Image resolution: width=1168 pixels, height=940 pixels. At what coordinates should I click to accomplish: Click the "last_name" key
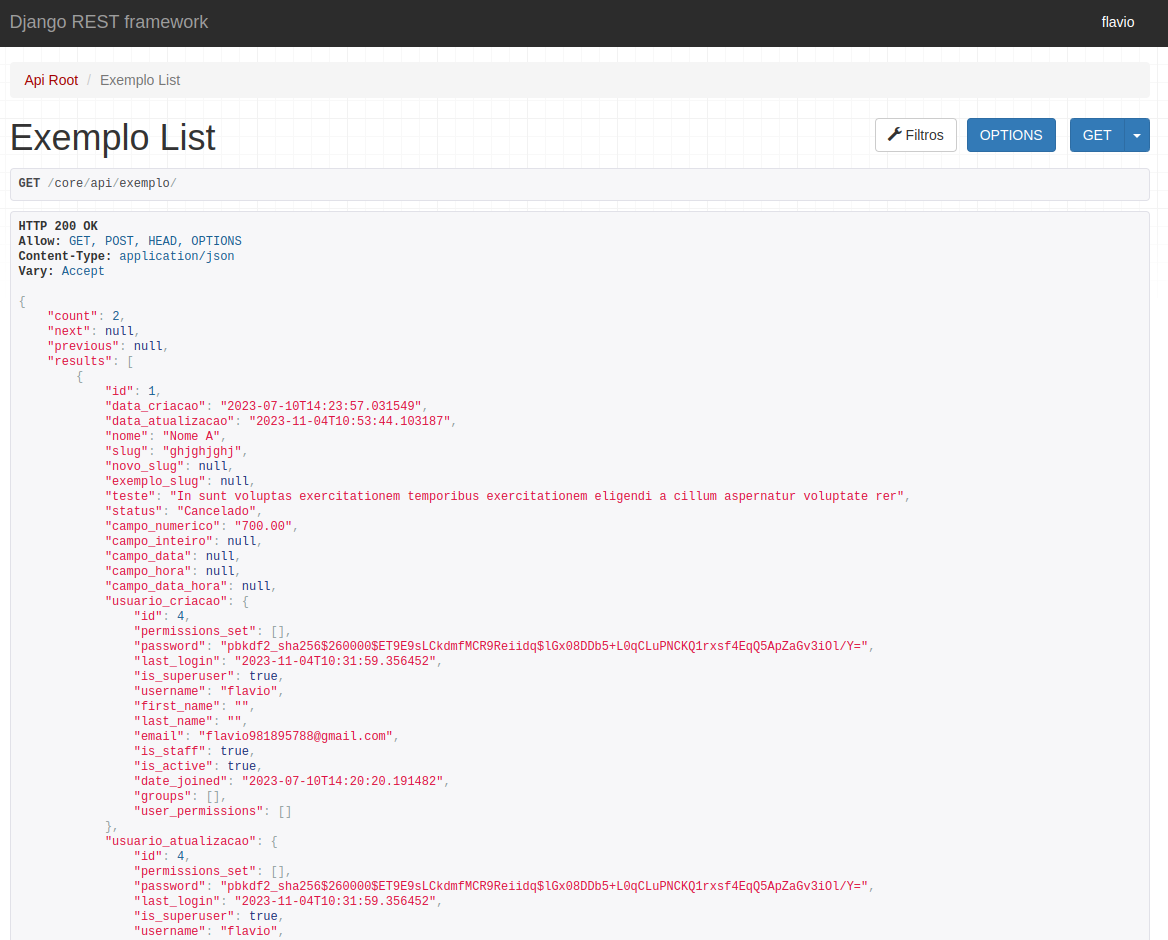(x=173, y=721)
